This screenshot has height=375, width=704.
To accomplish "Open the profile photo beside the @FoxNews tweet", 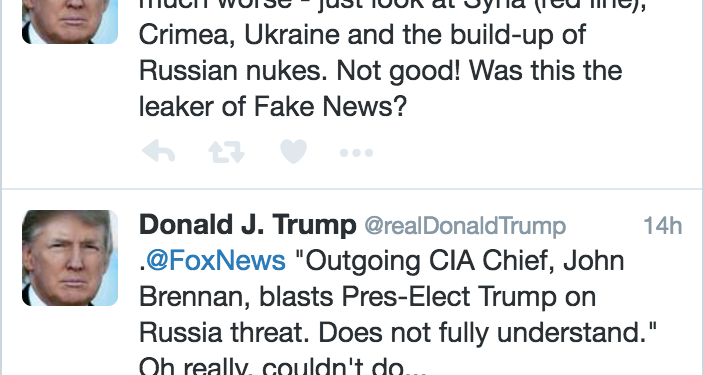I will 70,258.
